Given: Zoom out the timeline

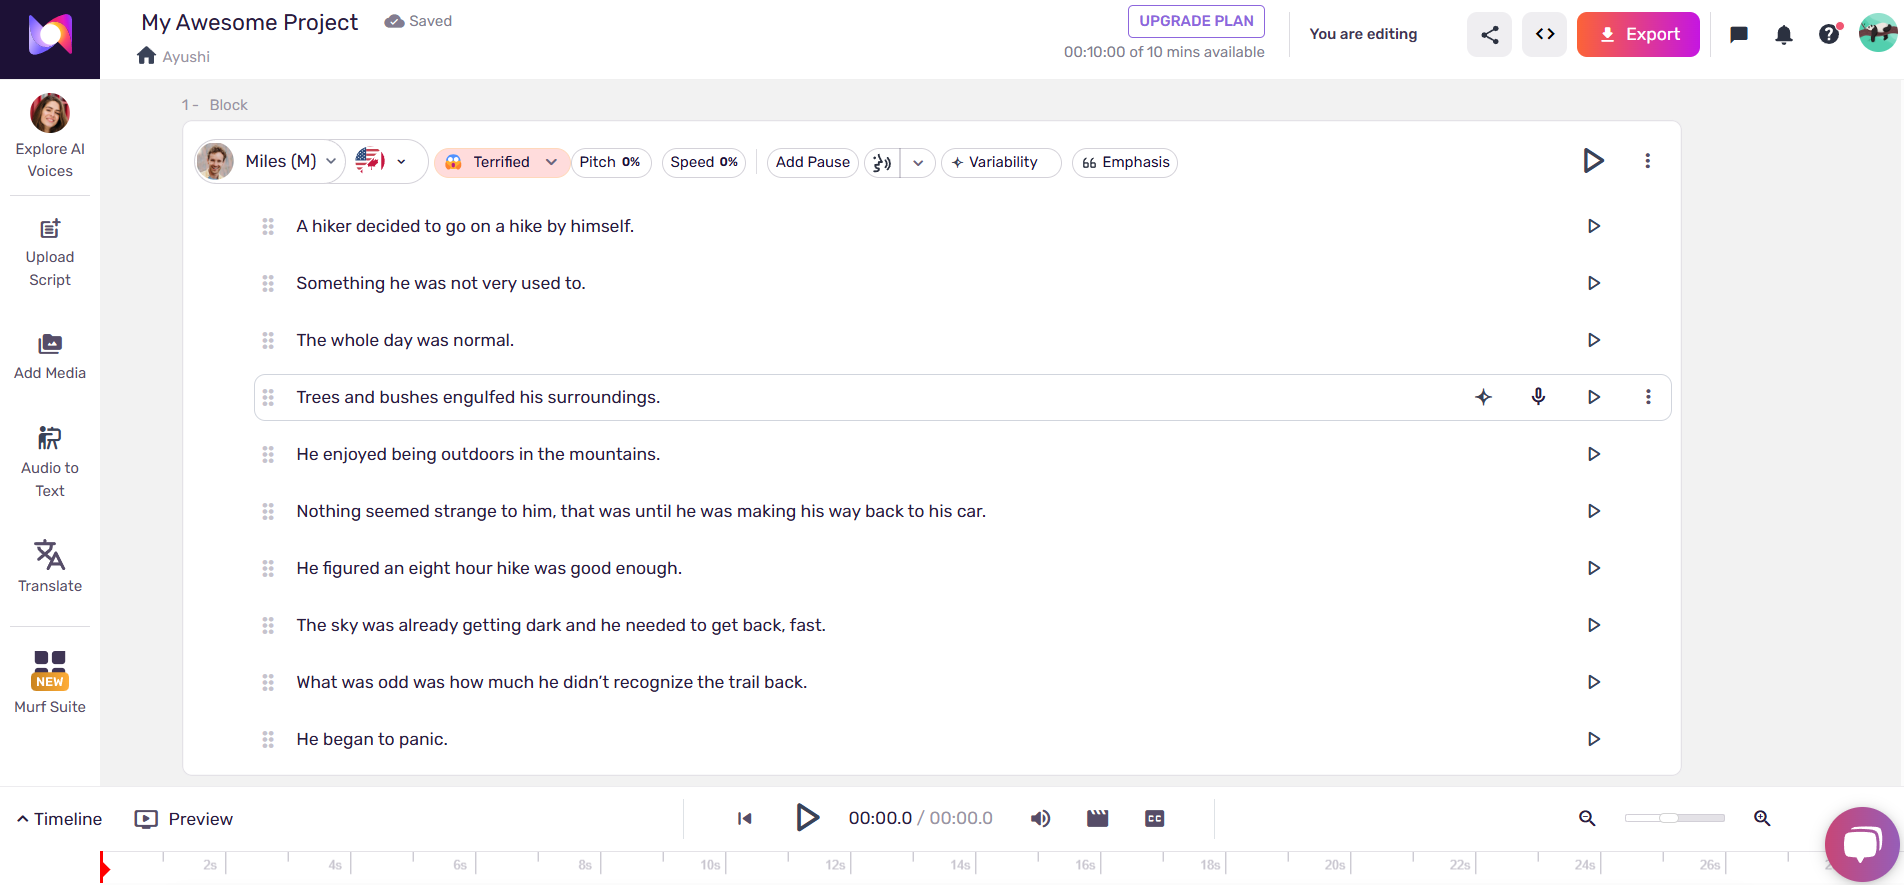Looking at the screenshot, I should (1587, 818).
